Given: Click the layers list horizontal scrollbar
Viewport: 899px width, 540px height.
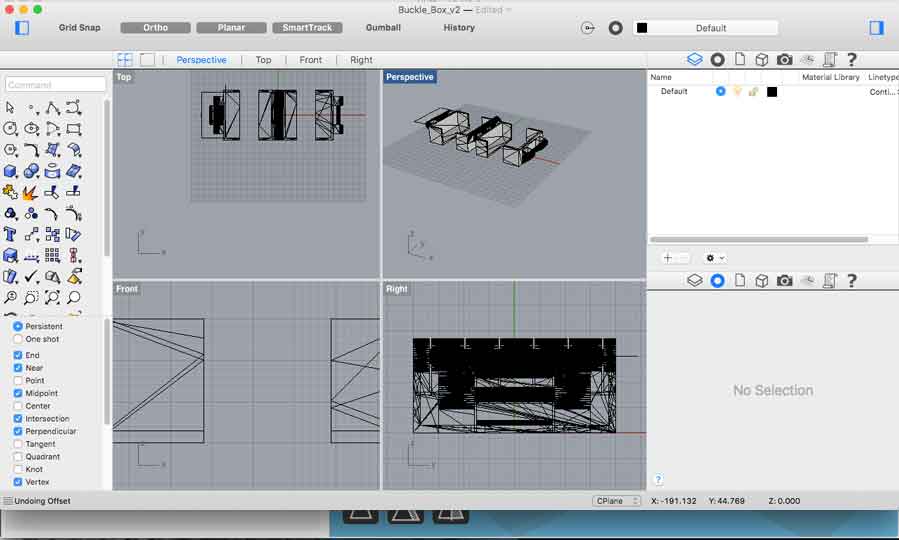Looking at the screenshot, I should point(759,240).
